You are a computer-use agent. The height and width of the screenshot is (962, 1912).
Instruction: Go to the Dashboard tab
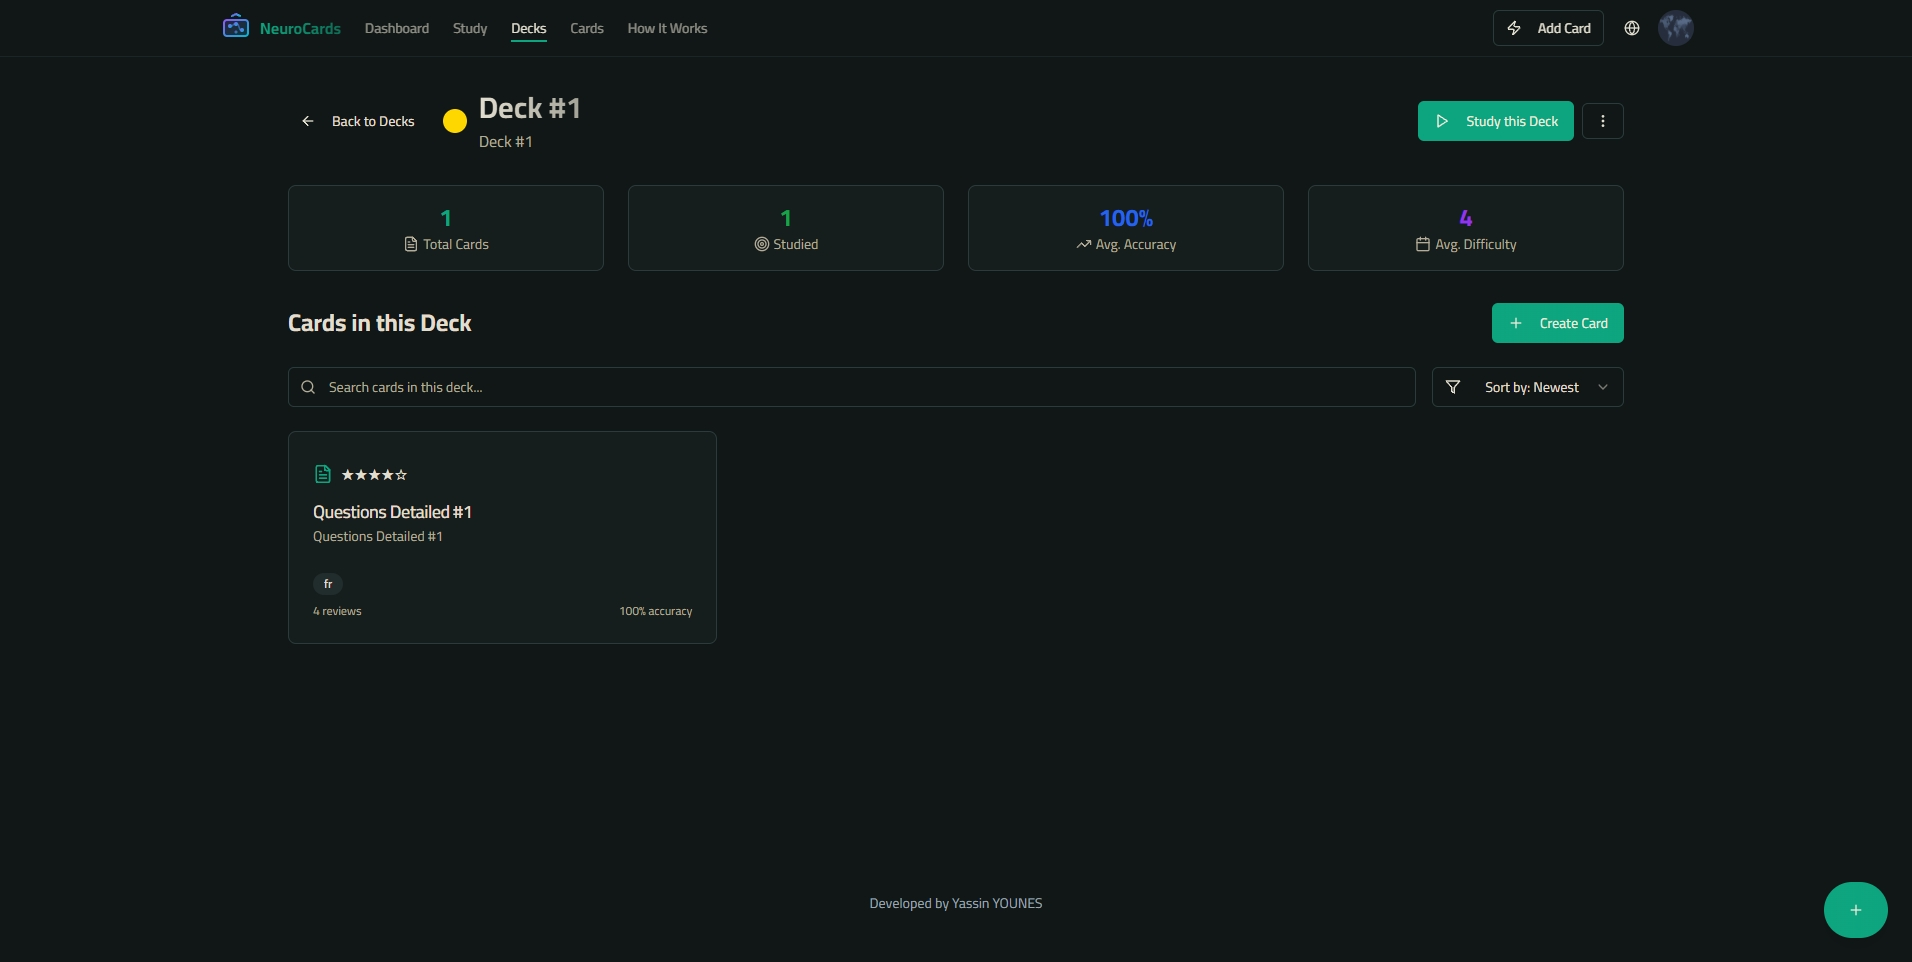(397, 28)
